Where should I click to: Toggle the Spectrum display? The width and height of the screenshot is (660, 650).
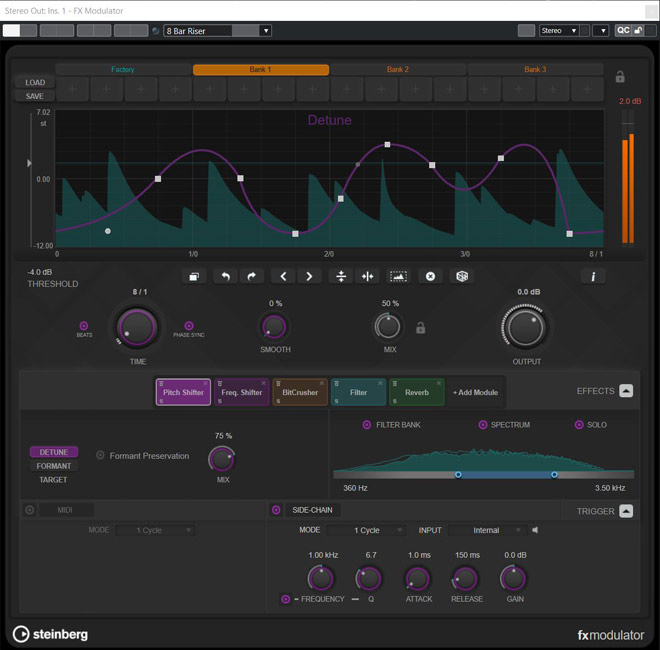483,425
